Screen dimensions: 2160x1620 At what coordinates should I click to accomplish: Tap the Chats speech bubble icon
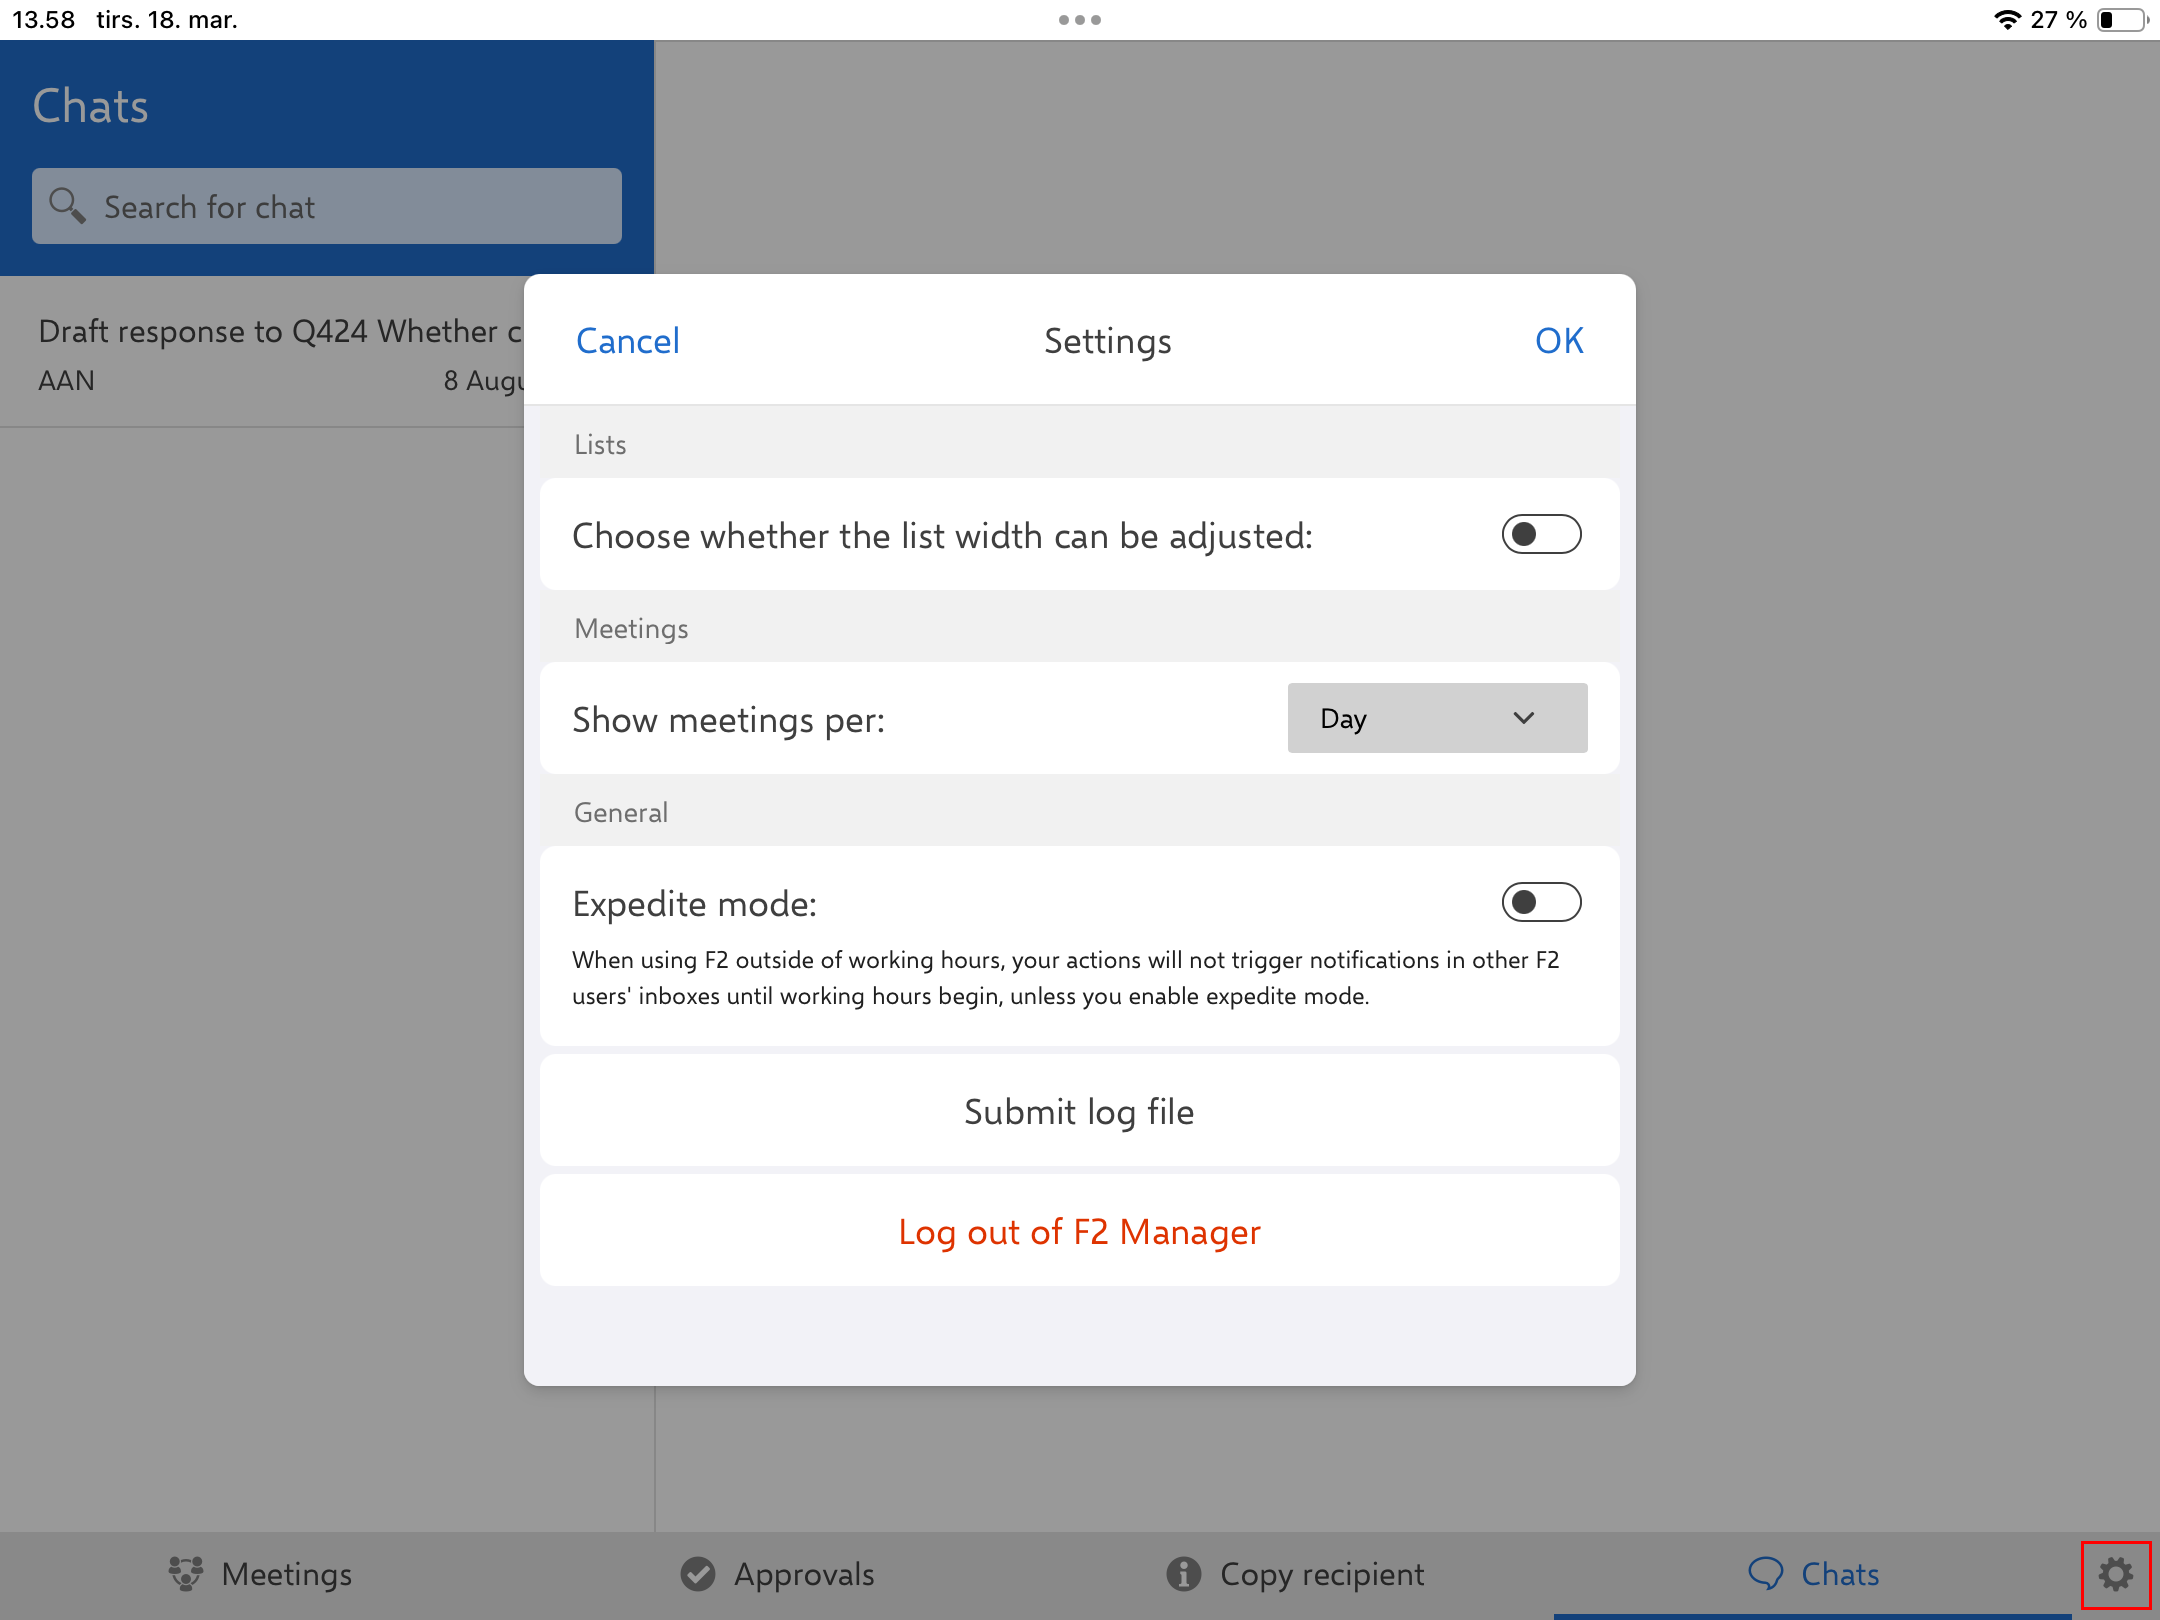(x=1765, y=1574)
